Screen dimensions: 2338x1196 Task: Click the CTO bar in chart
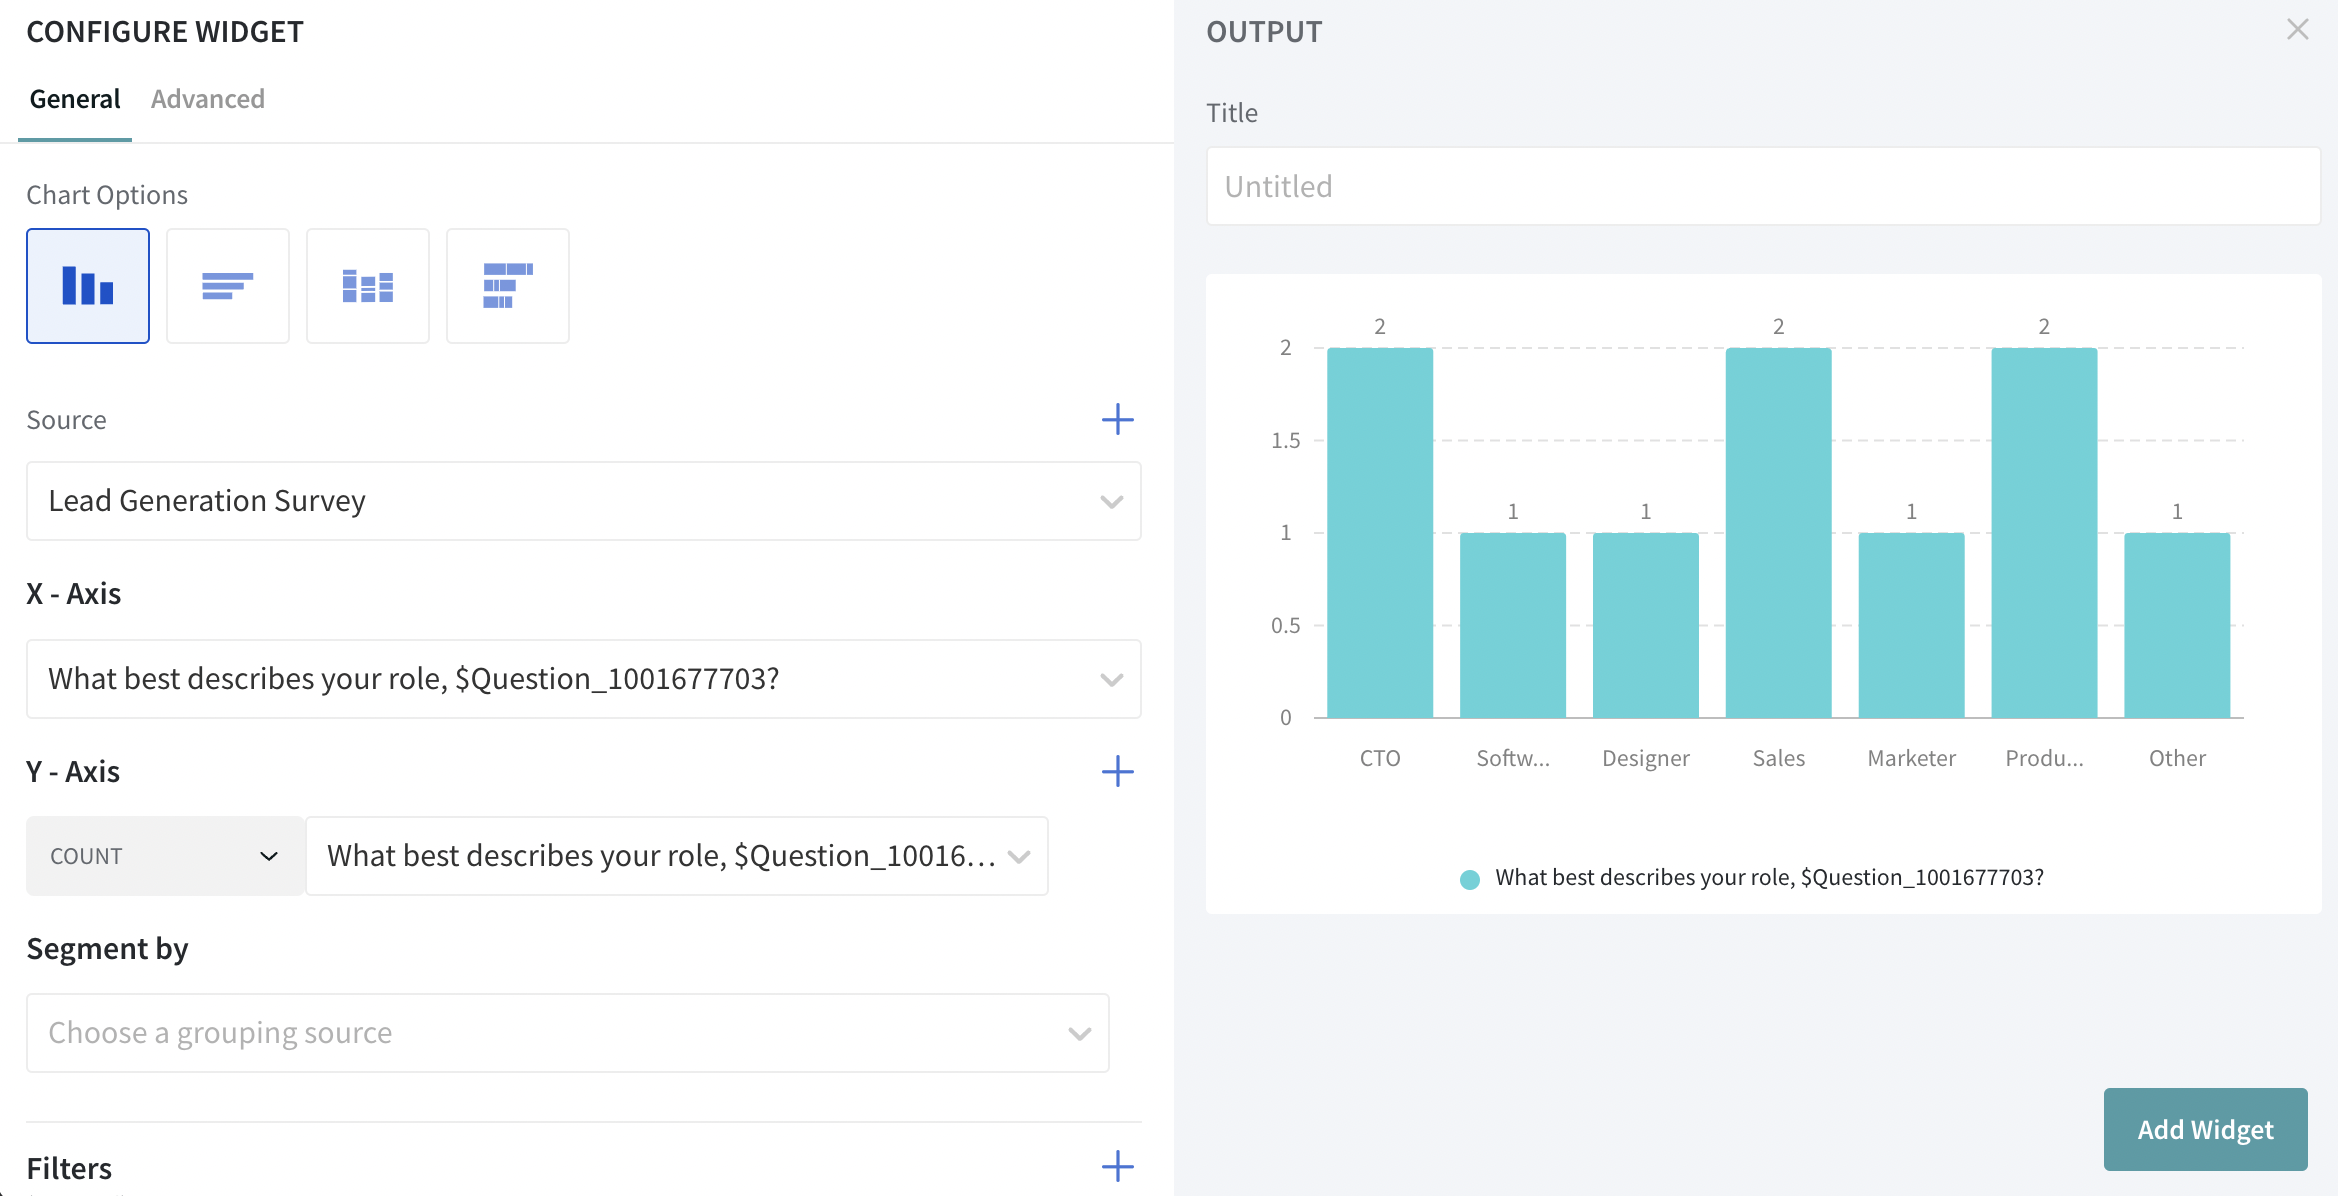[x=1379, y=532]
